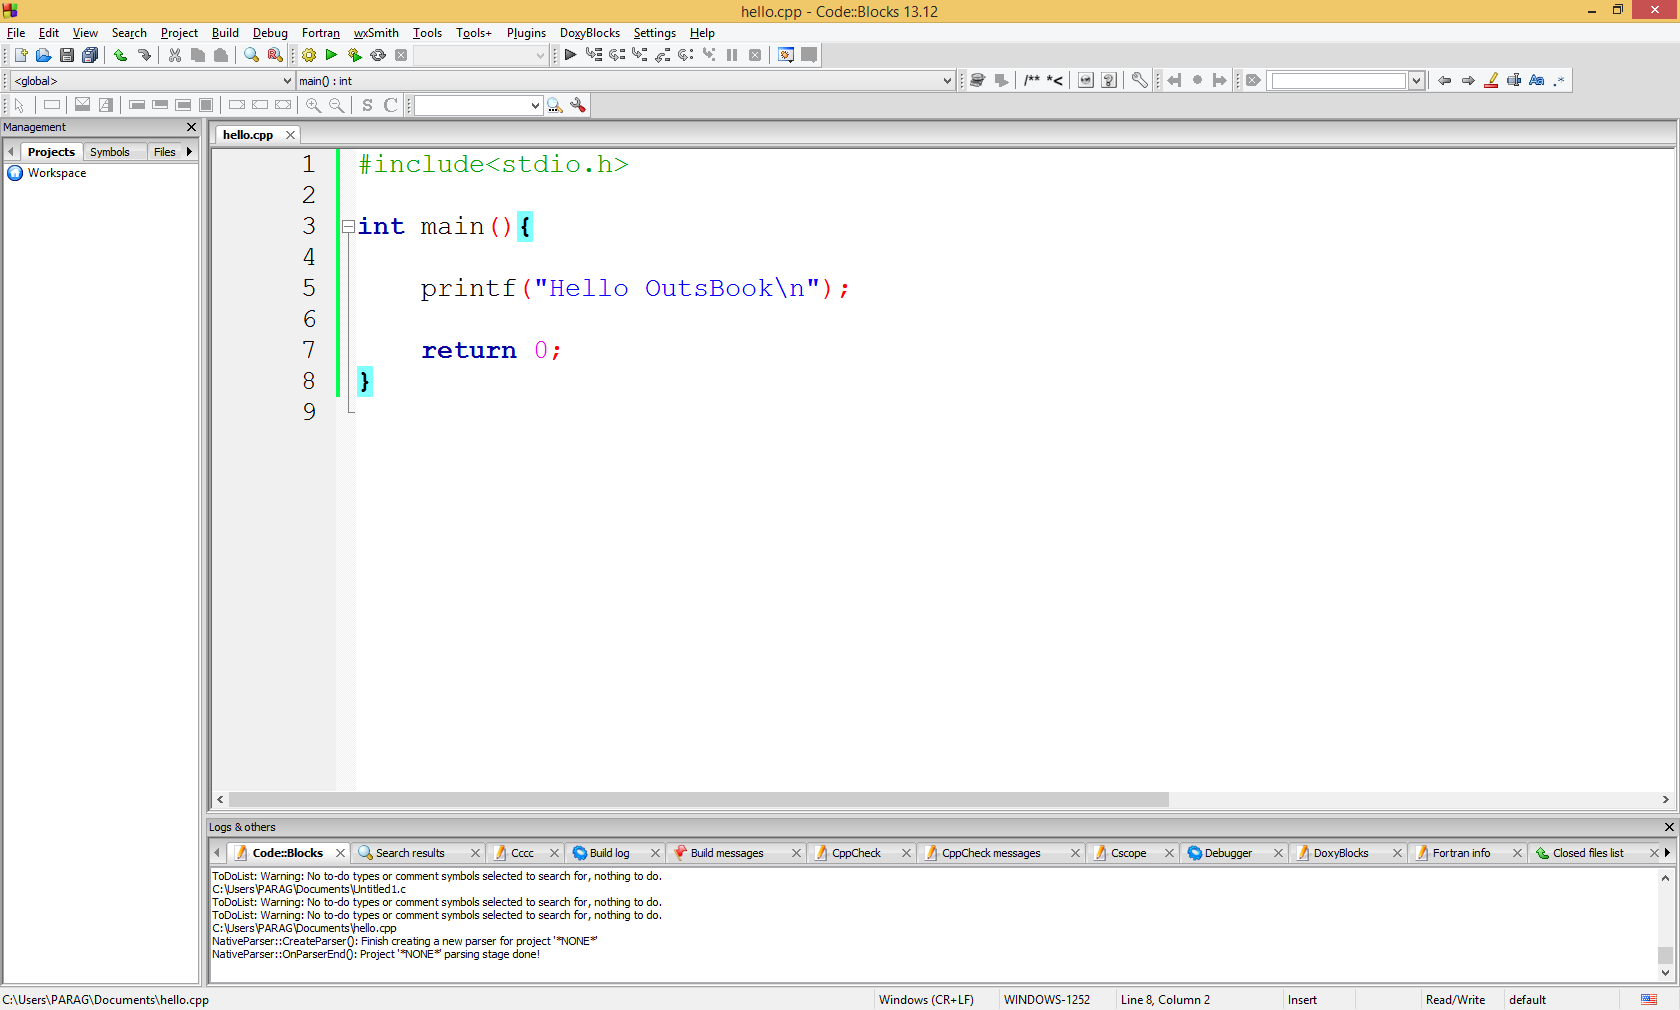Click the yellow gear Build icon
This screenshot has height=1010, width=1680.
(309, 55)
